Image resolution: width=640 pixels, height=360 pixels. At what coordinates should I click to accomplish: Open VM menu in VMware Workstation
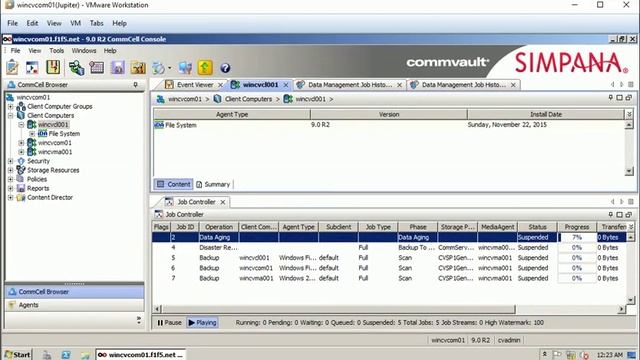(75, 23)
